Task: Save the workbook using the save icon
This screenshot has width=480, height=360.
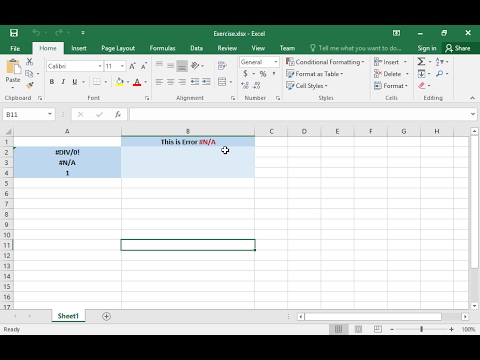Action: pos(14,33)
